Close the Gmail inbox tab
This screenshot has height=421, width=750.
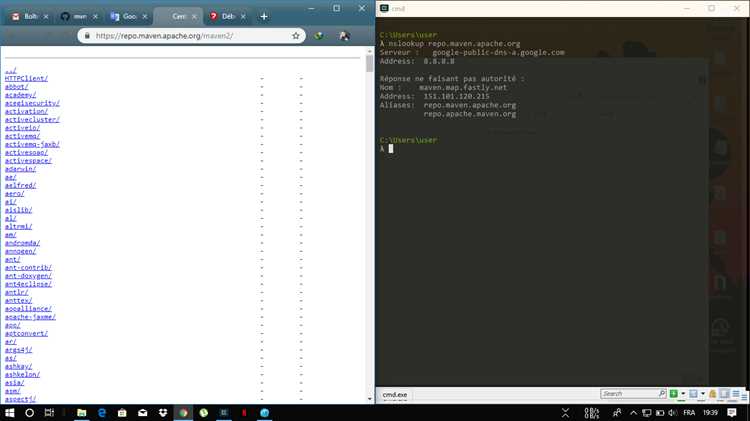click(x=46, y=16)
